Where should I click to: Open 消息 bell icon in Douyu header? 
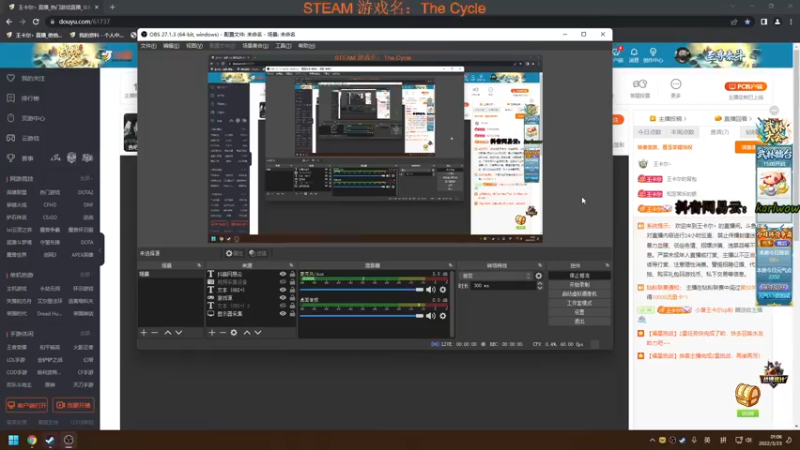click(634, 55)
